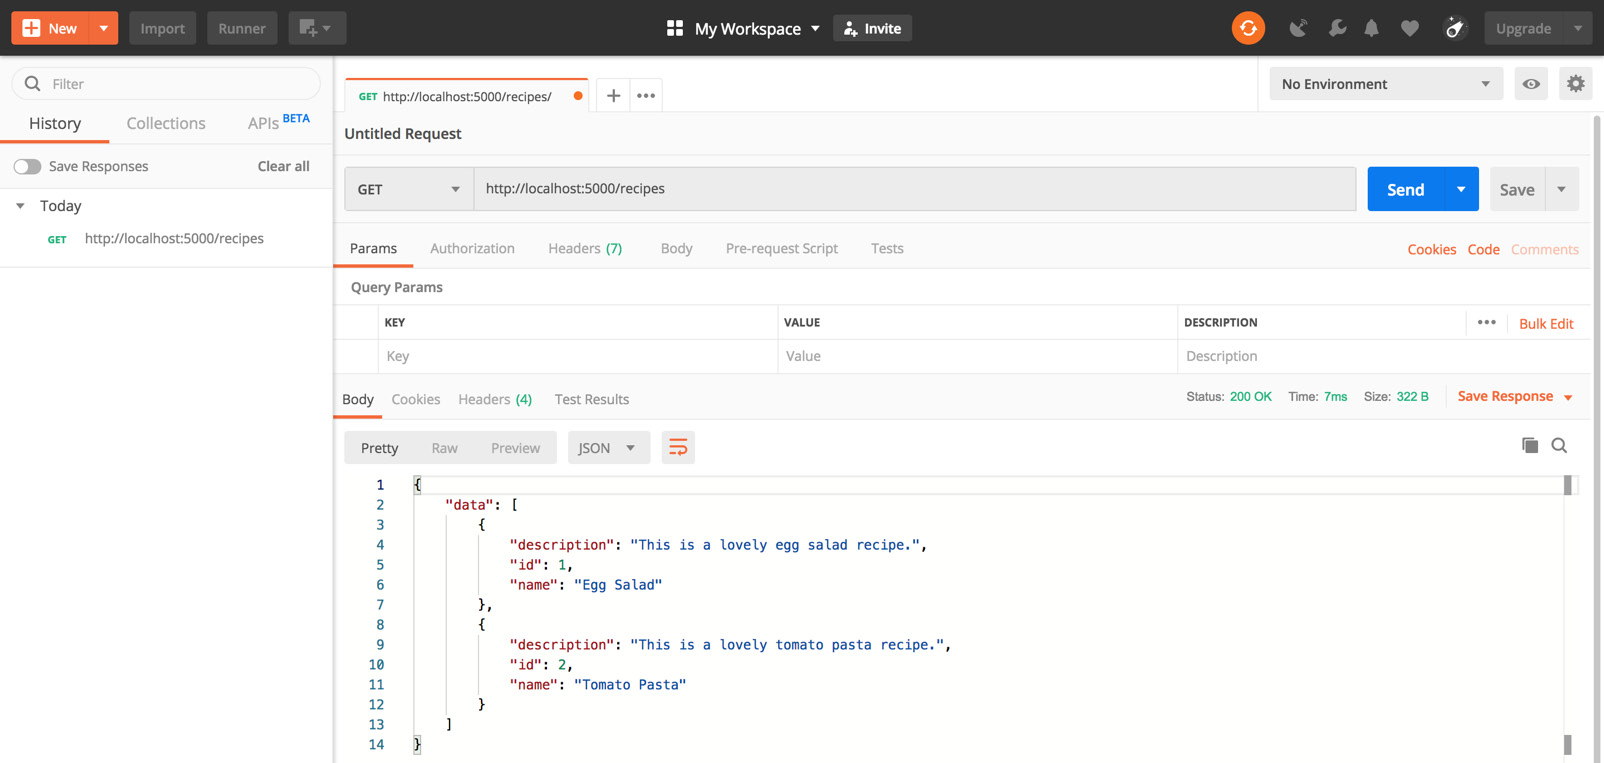Open the Cookies link at right
This screenshot has width=1604, height=763.
(1431, 249)
